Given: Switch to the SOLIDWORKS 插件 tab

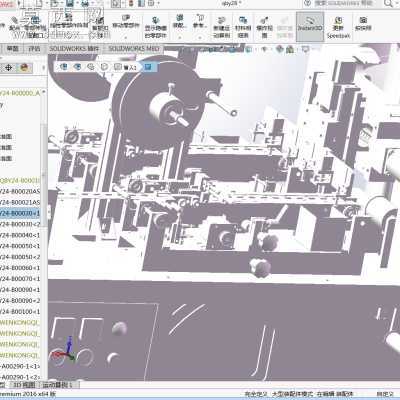Looking at the screenshot, I should tap(74, 49).
